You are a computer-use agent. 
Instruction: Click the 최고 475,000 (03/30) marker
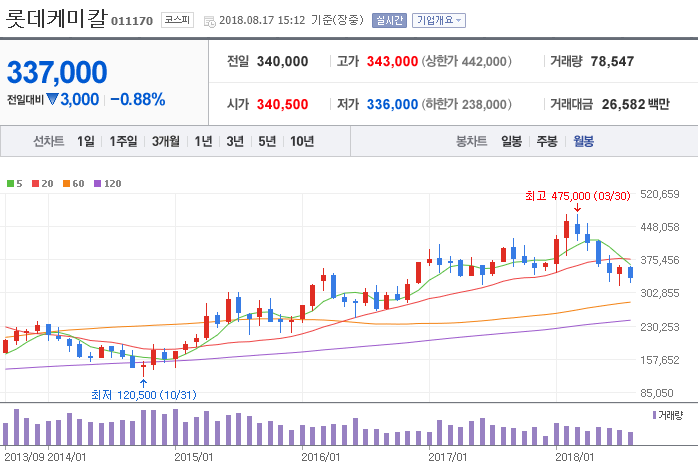[x=577, y=196]
